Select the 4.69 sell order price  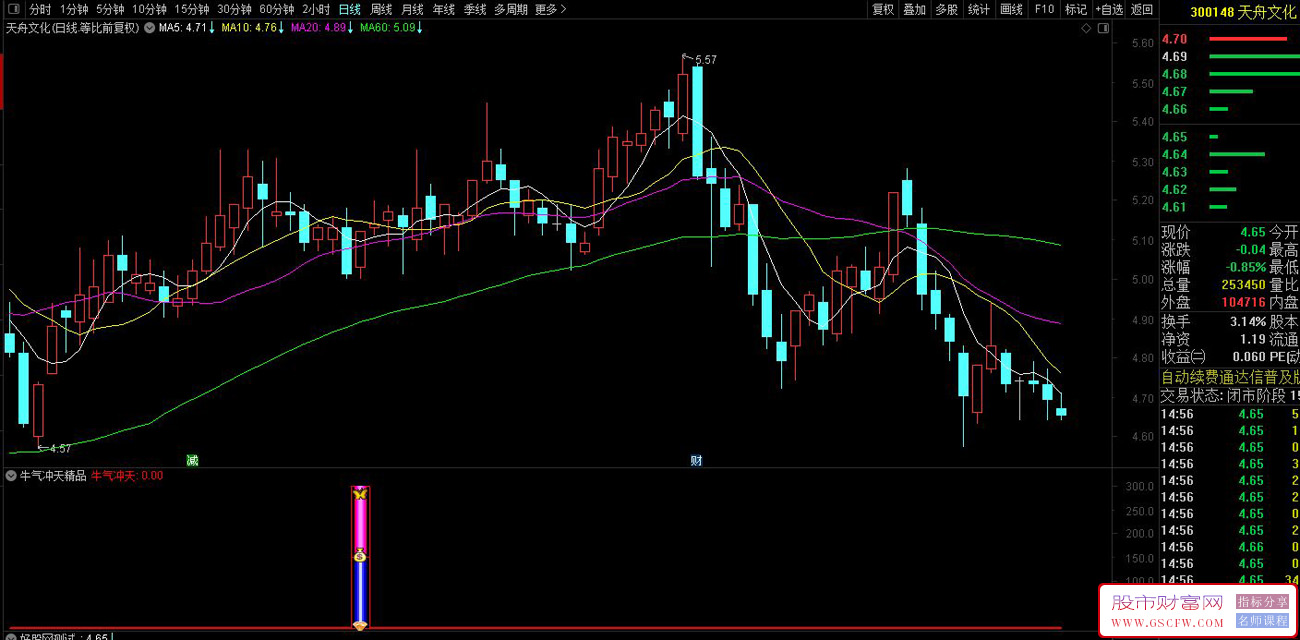pos(1174,57)
